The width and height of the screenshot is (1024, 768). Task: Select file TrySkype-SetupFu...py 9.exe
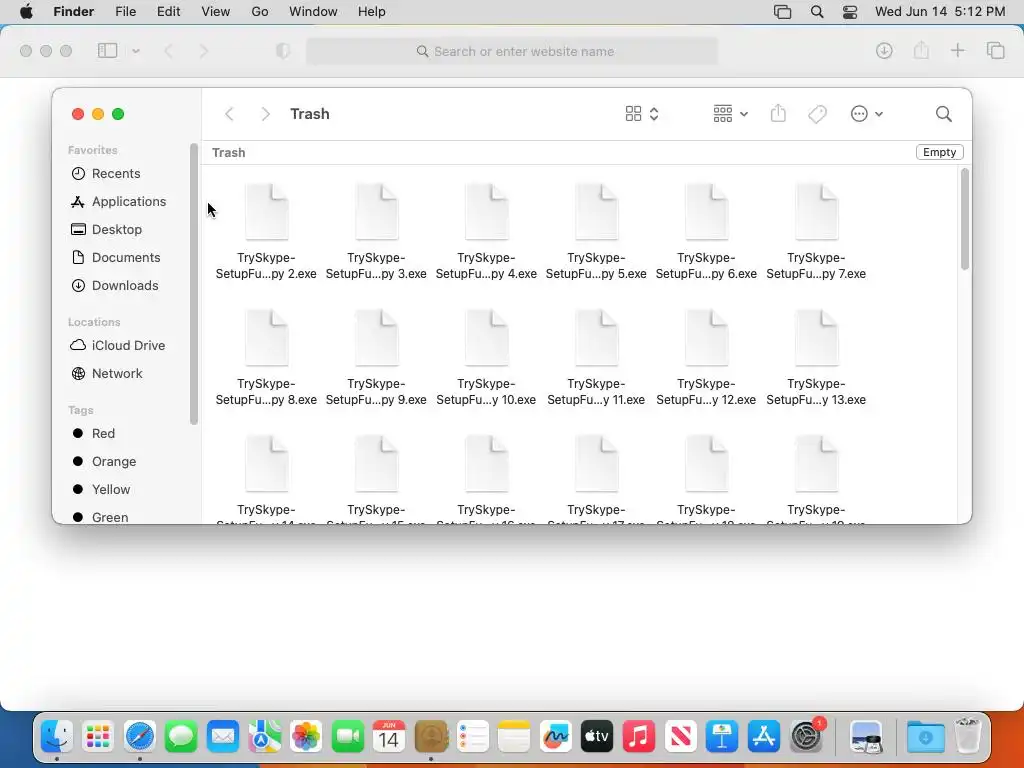click(376, 358)
